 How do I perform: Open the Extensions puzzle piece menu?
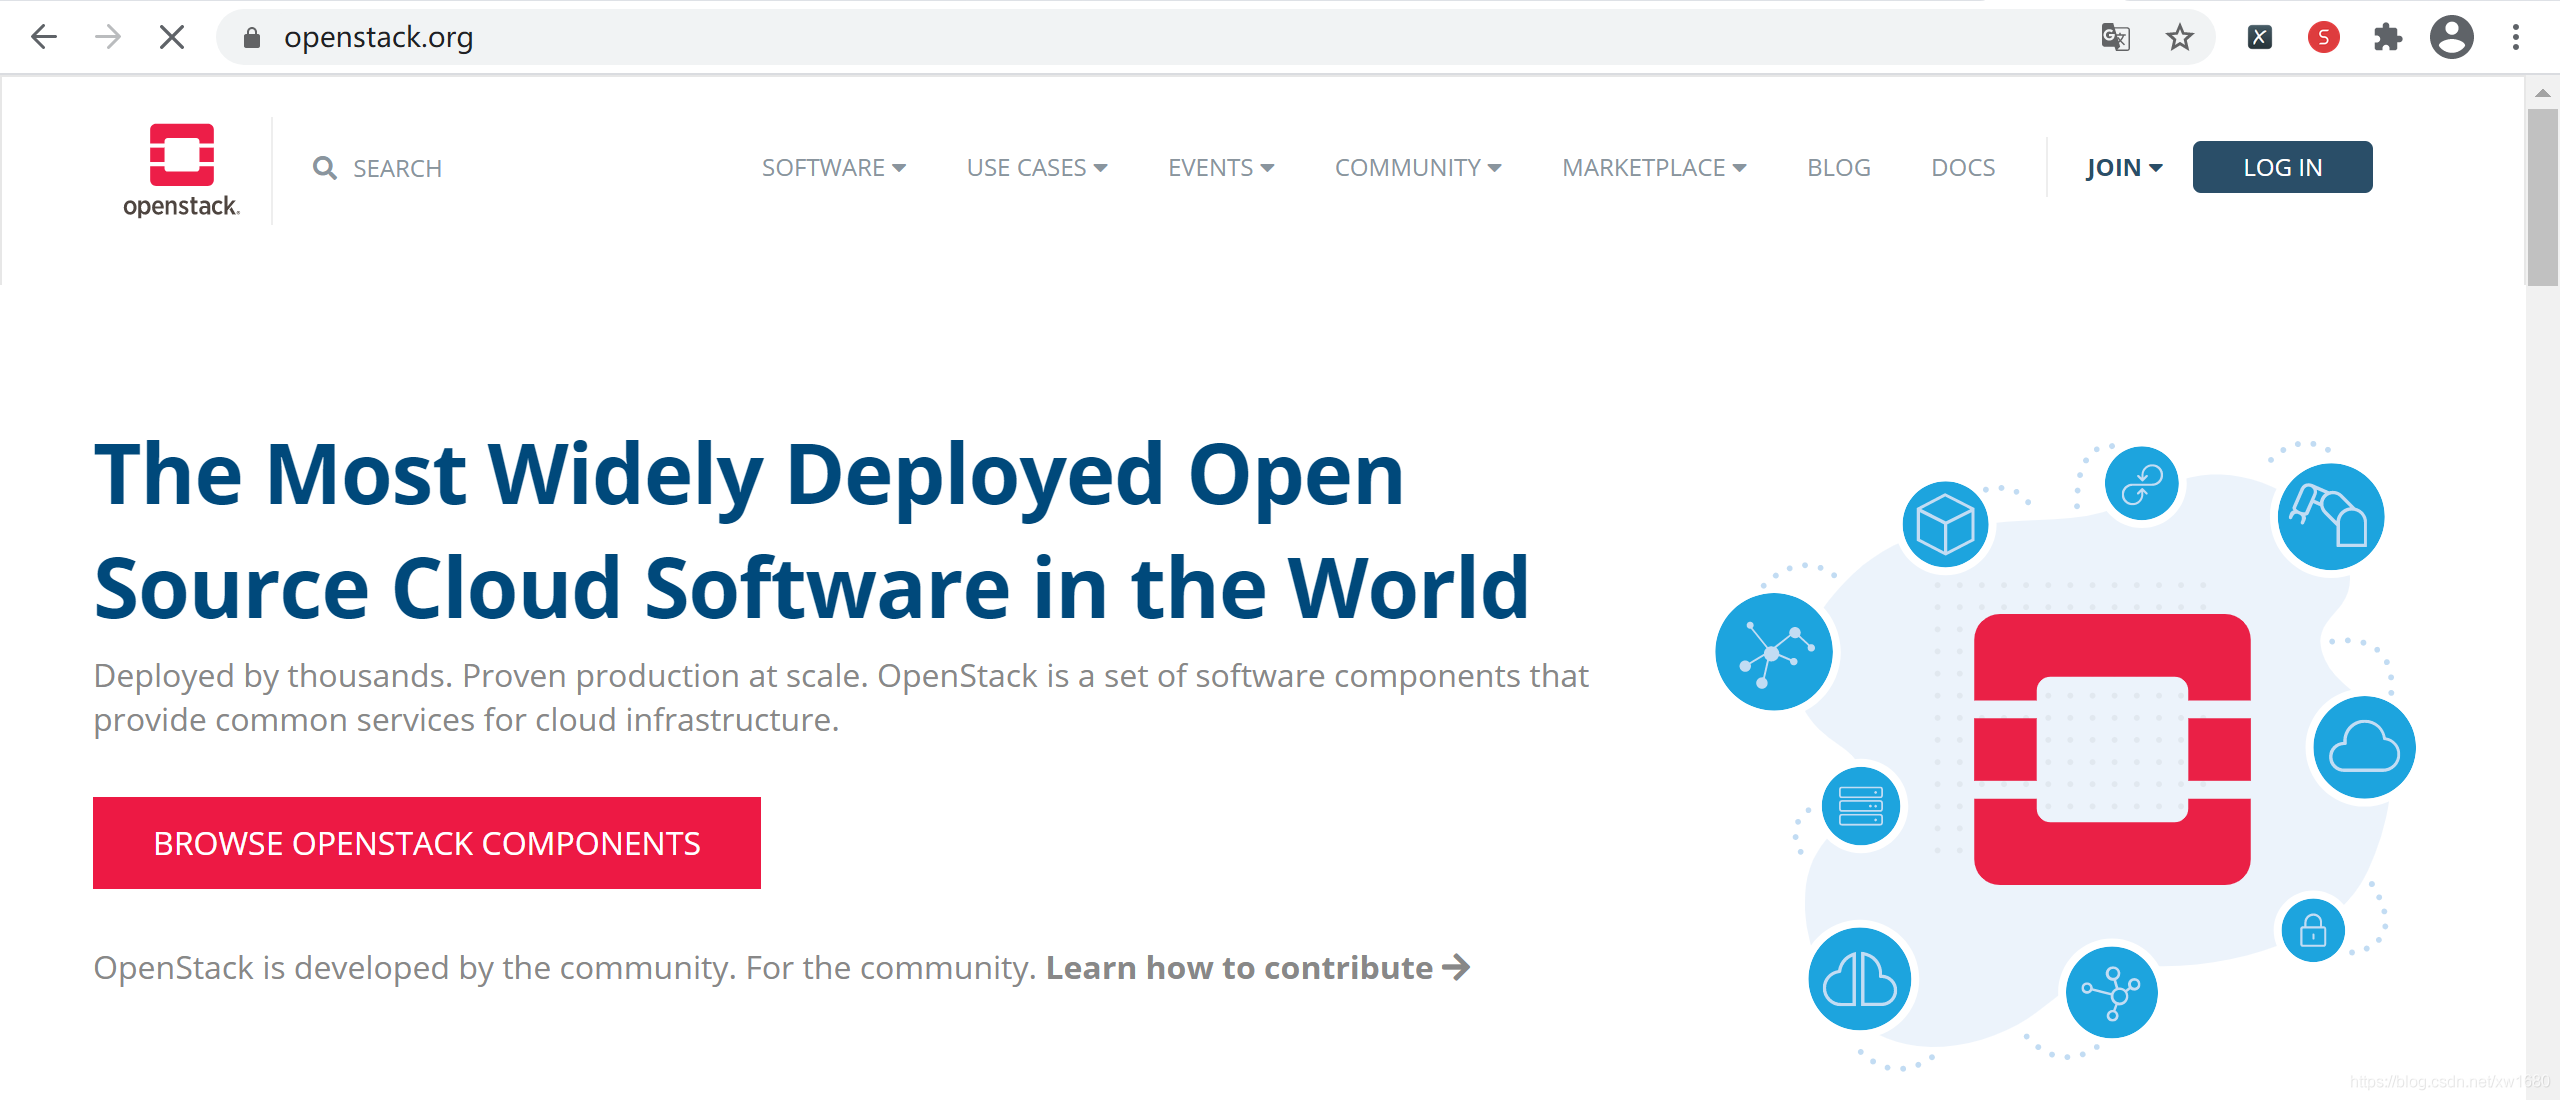point(2387,37)
